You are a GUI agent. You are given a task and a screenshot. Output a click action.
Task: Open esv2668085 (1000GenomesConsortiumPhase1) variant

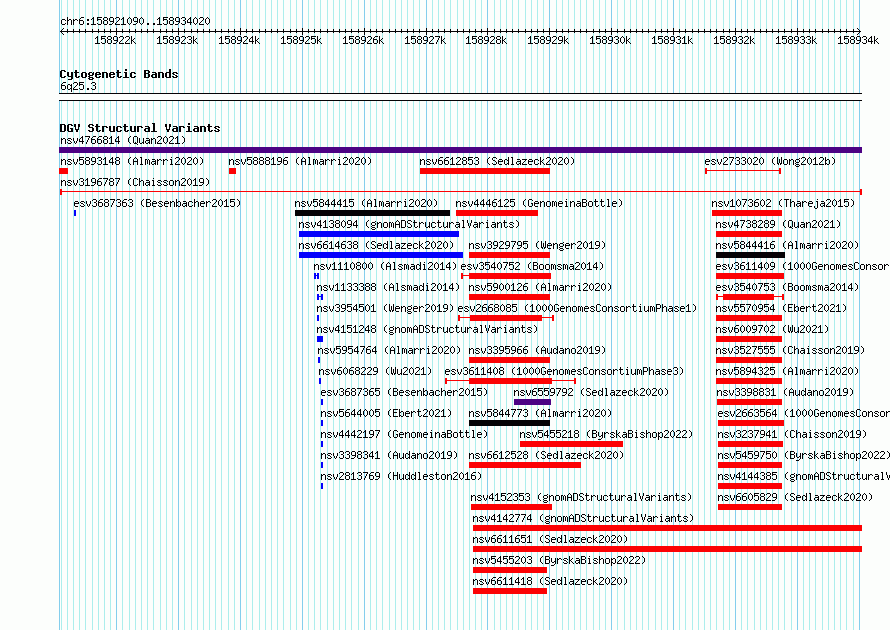577,308
